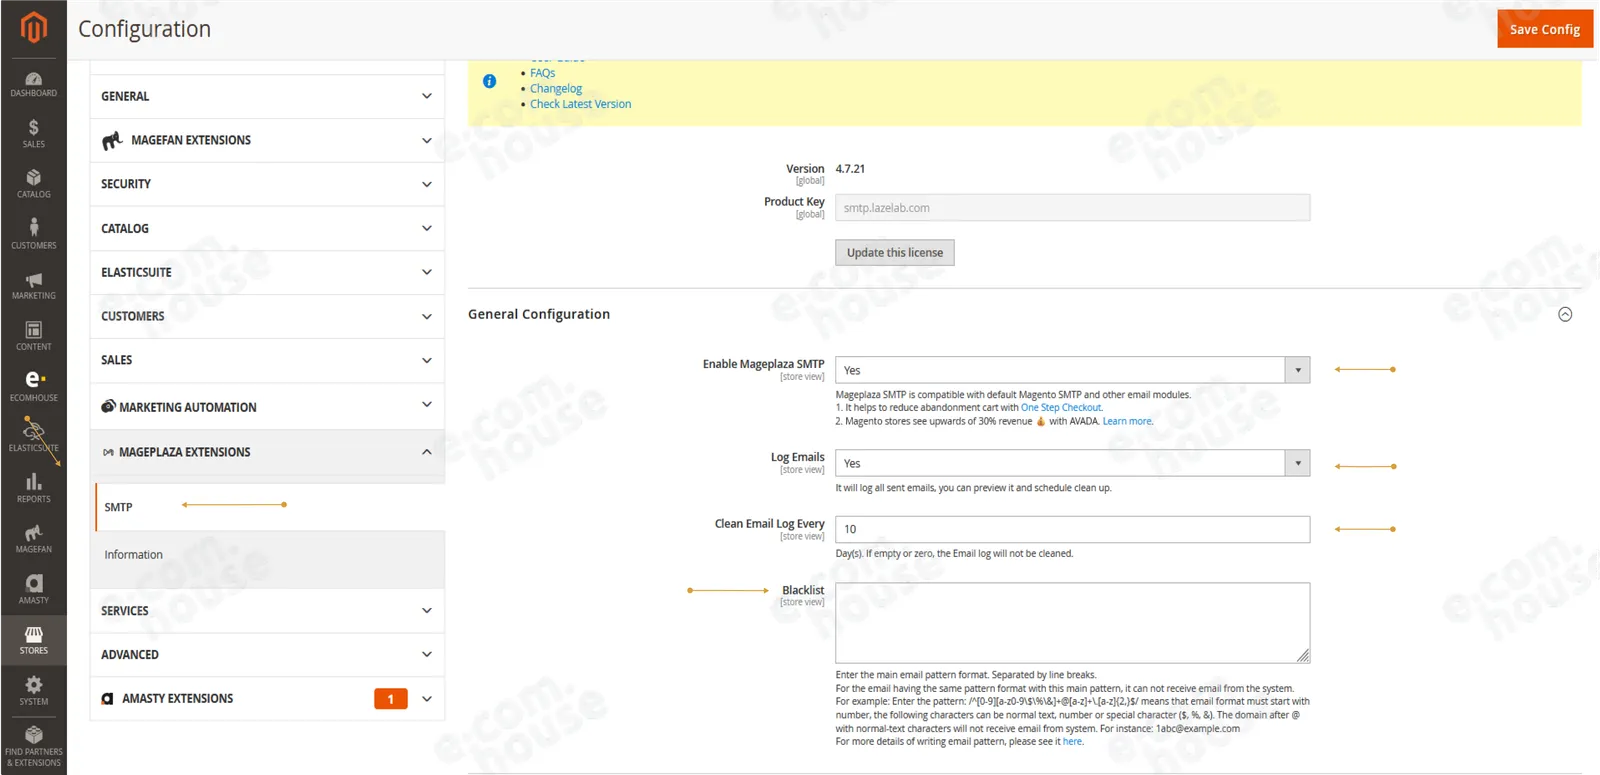Viewport: 1600px width, 775px height.
Task: Select the SMTP menu item
Action: [x=118, y=507]
